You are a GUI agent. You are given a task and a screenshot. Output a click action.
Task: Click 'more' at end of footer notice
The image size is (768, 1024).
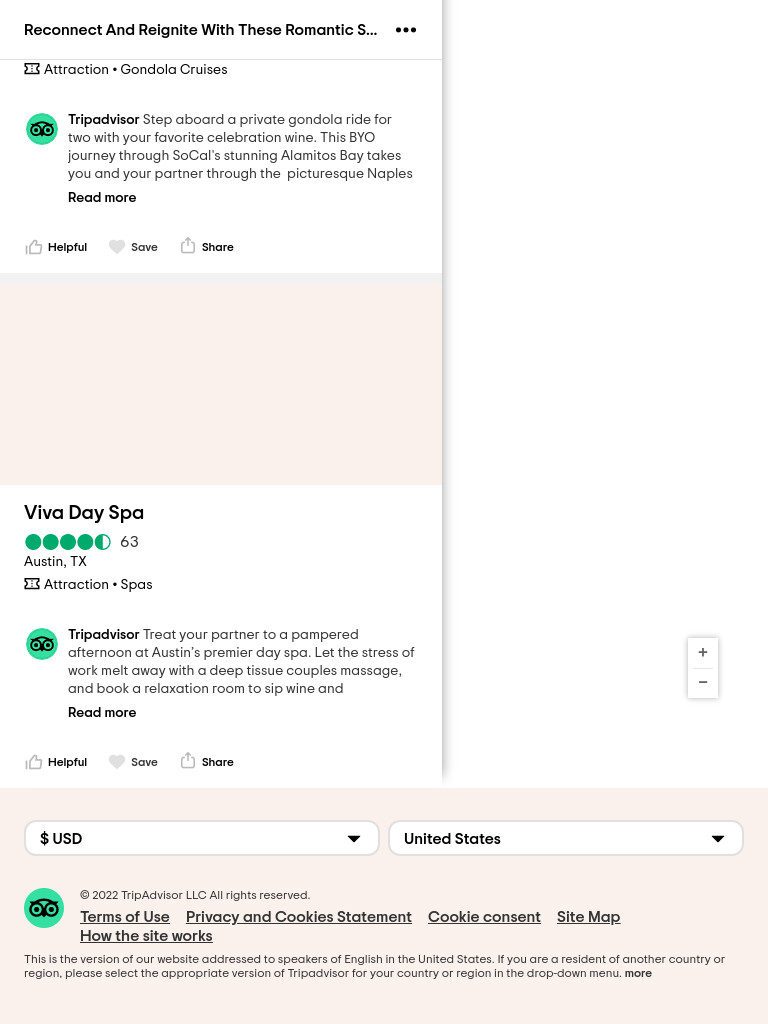(x=638, y=973)
